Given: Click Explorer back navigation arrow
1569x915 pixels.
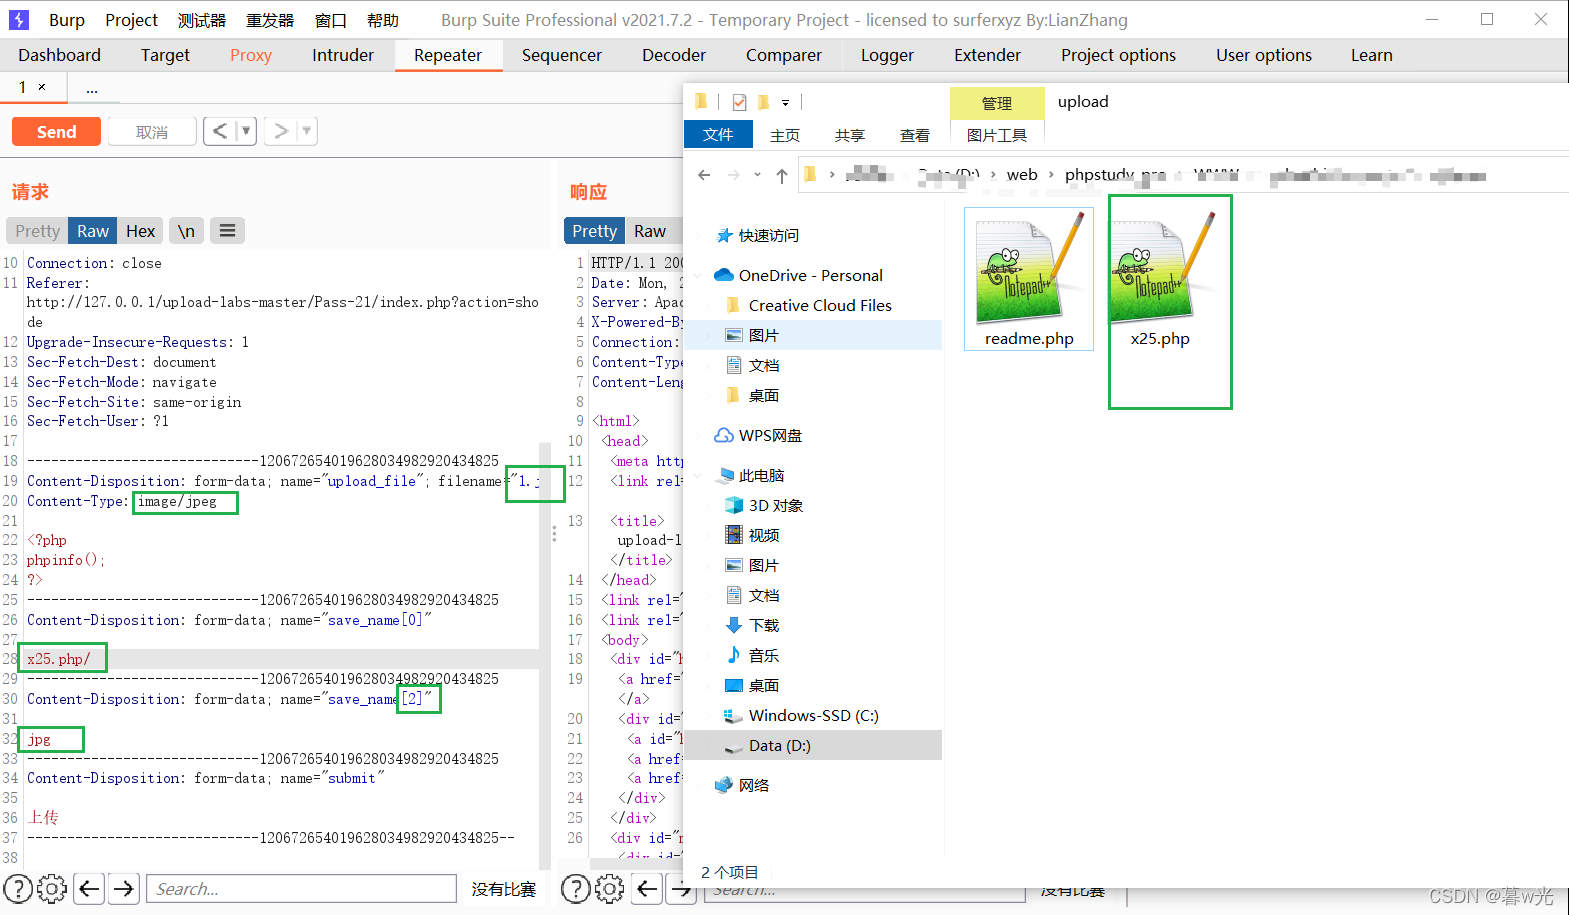Looking at the screenshot, I should tap(704, 175).
